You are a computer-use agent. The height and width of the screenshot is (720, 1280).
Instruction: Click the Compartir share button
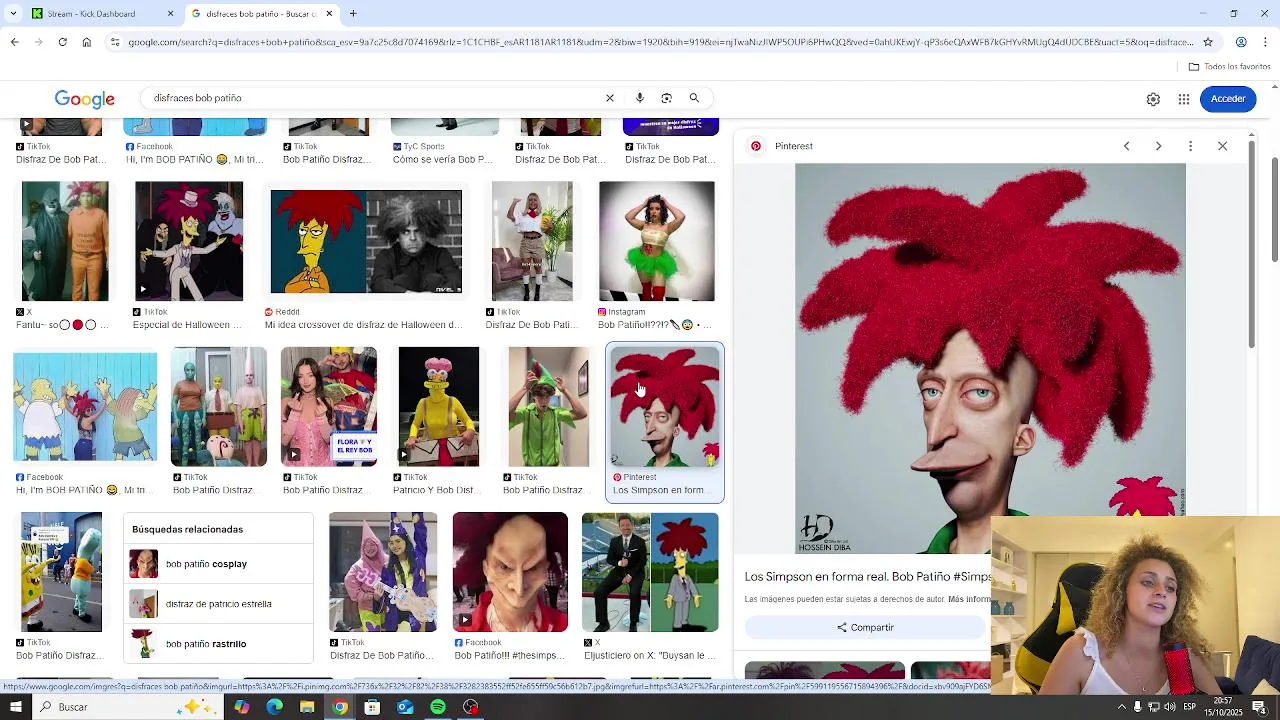pos(866,627)
